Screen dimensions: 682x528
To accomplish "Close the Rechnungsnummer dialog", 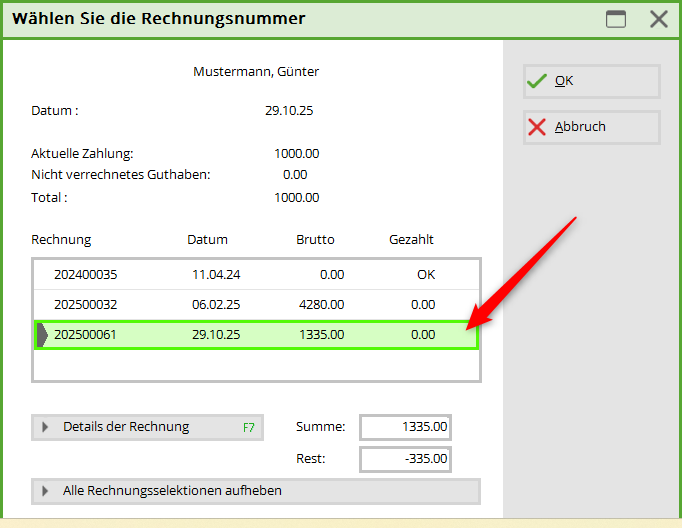I will [659, 19].
